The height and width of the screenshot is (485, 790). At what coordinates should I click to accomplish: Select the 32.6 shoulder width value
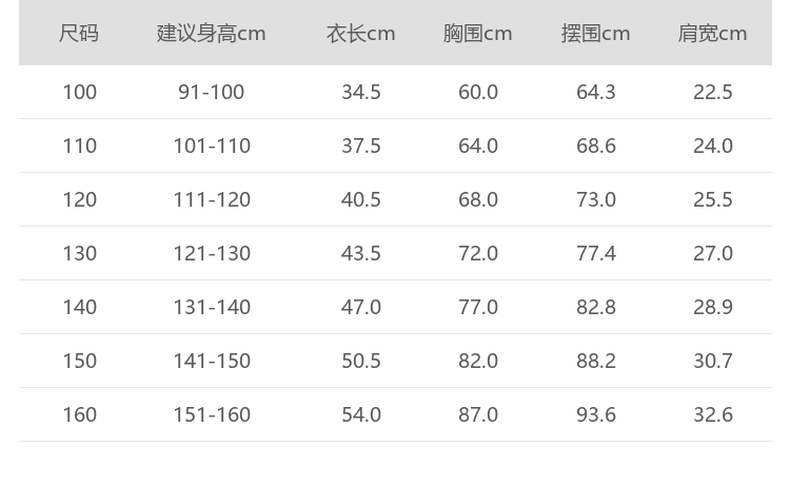point(713,414)
